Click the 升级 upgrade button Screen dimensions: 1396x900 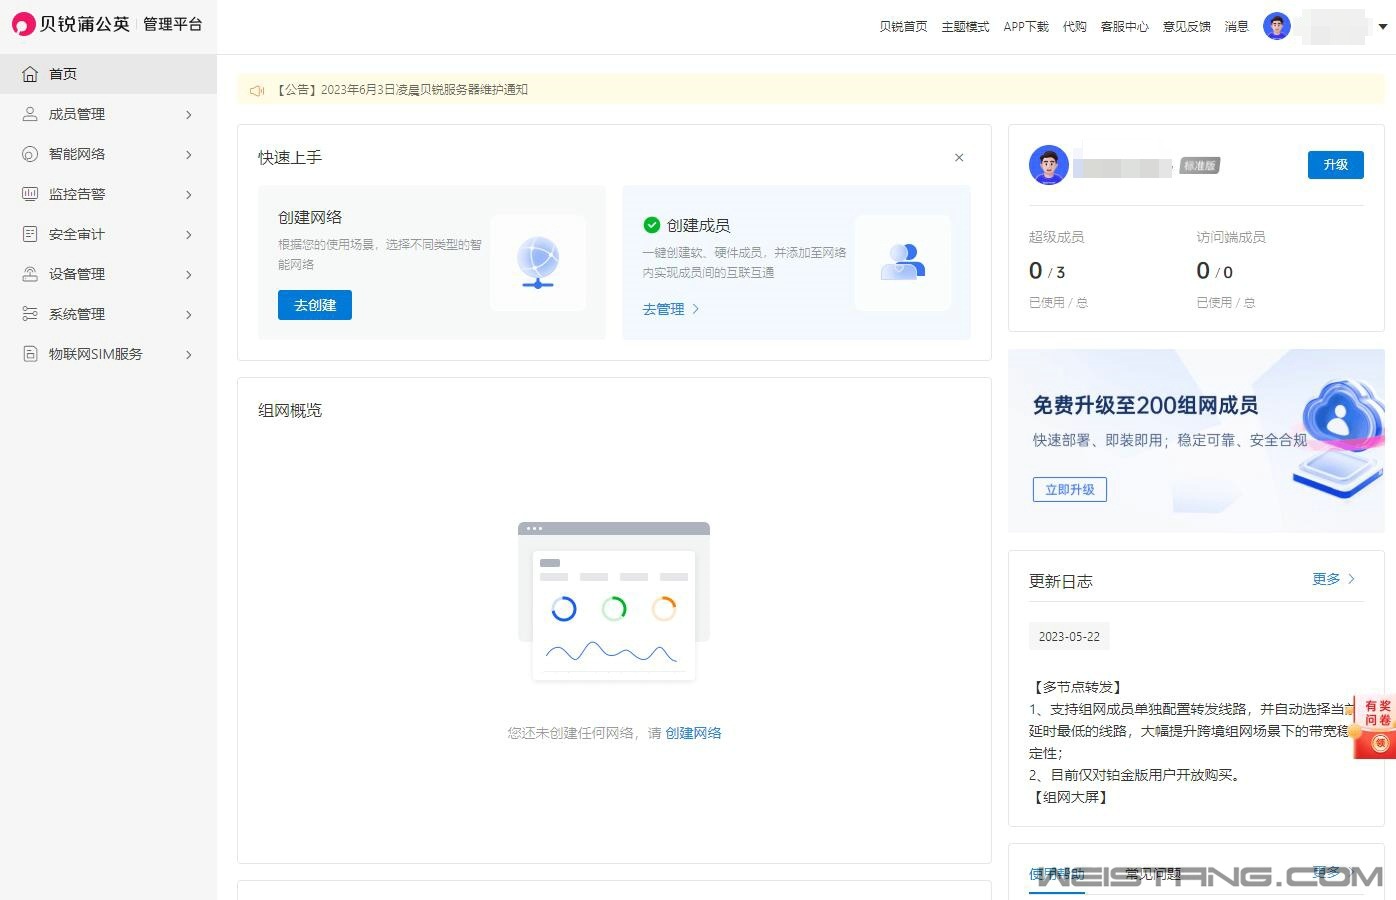(1335, 165)
